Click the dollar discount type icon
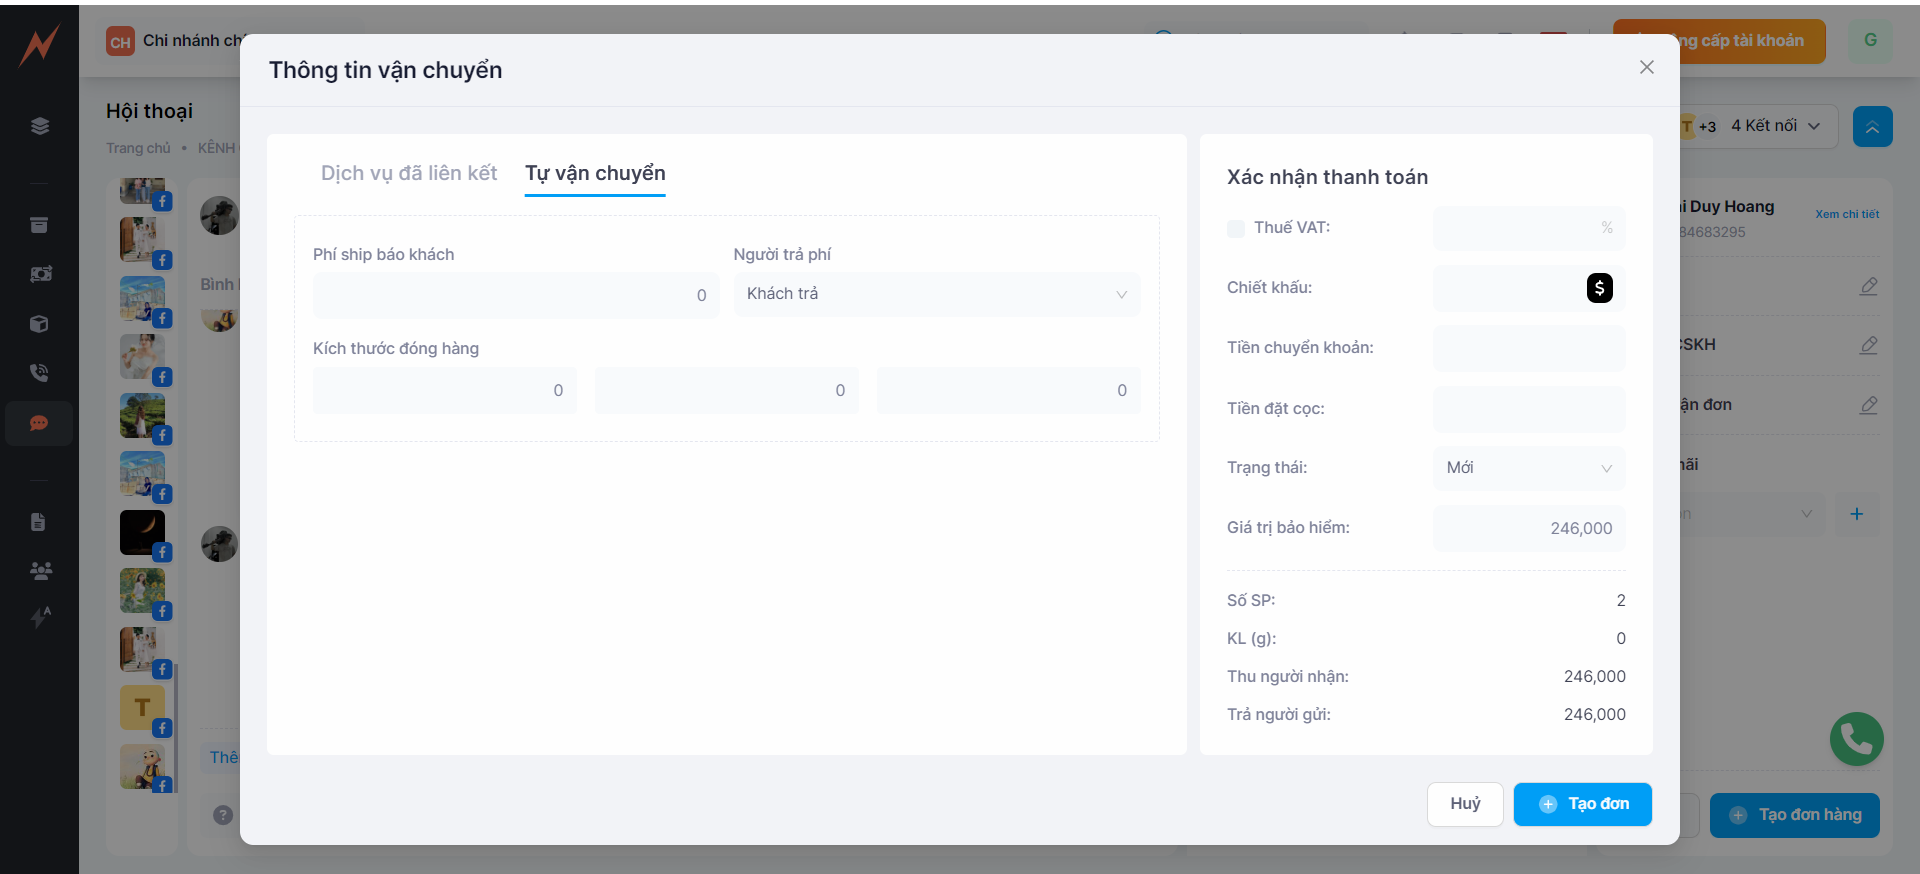 (x=1599, y=288)
